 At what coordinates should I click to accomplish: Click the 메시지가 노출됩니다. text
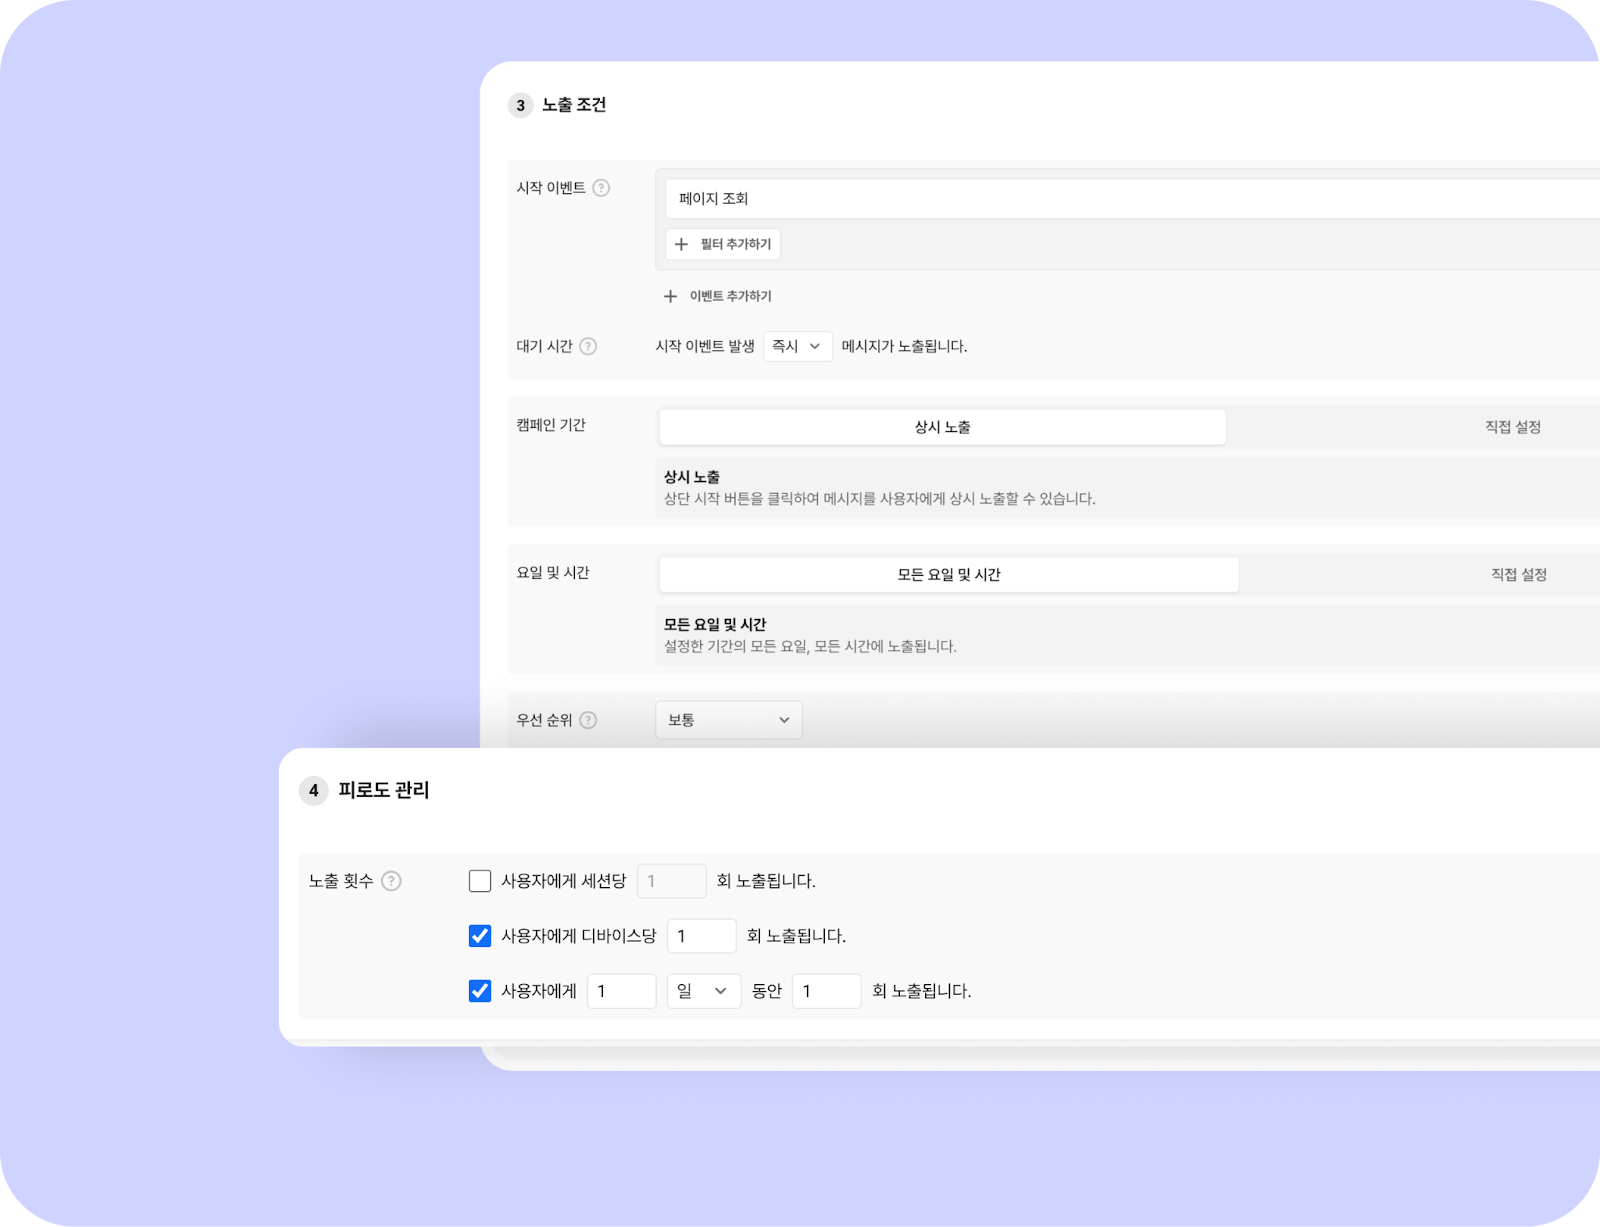pos(904,346)
